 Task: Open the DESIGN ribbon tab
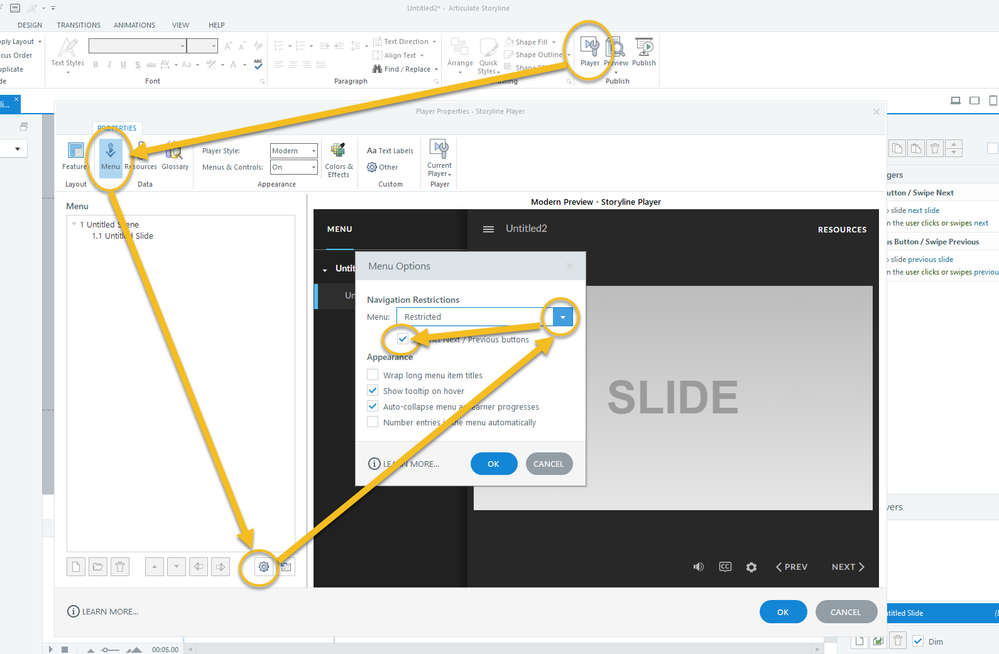pyautogui.click(x=30, y=25)
